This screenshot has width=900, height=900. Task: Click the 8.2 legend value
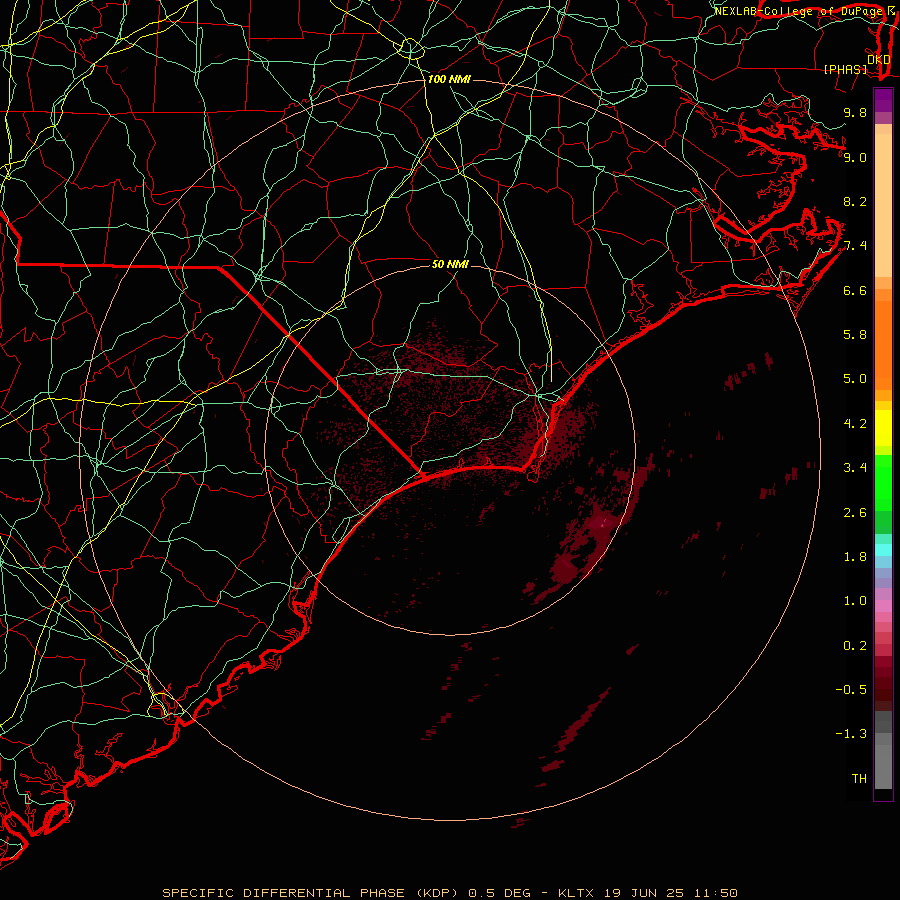pos(855,201)
